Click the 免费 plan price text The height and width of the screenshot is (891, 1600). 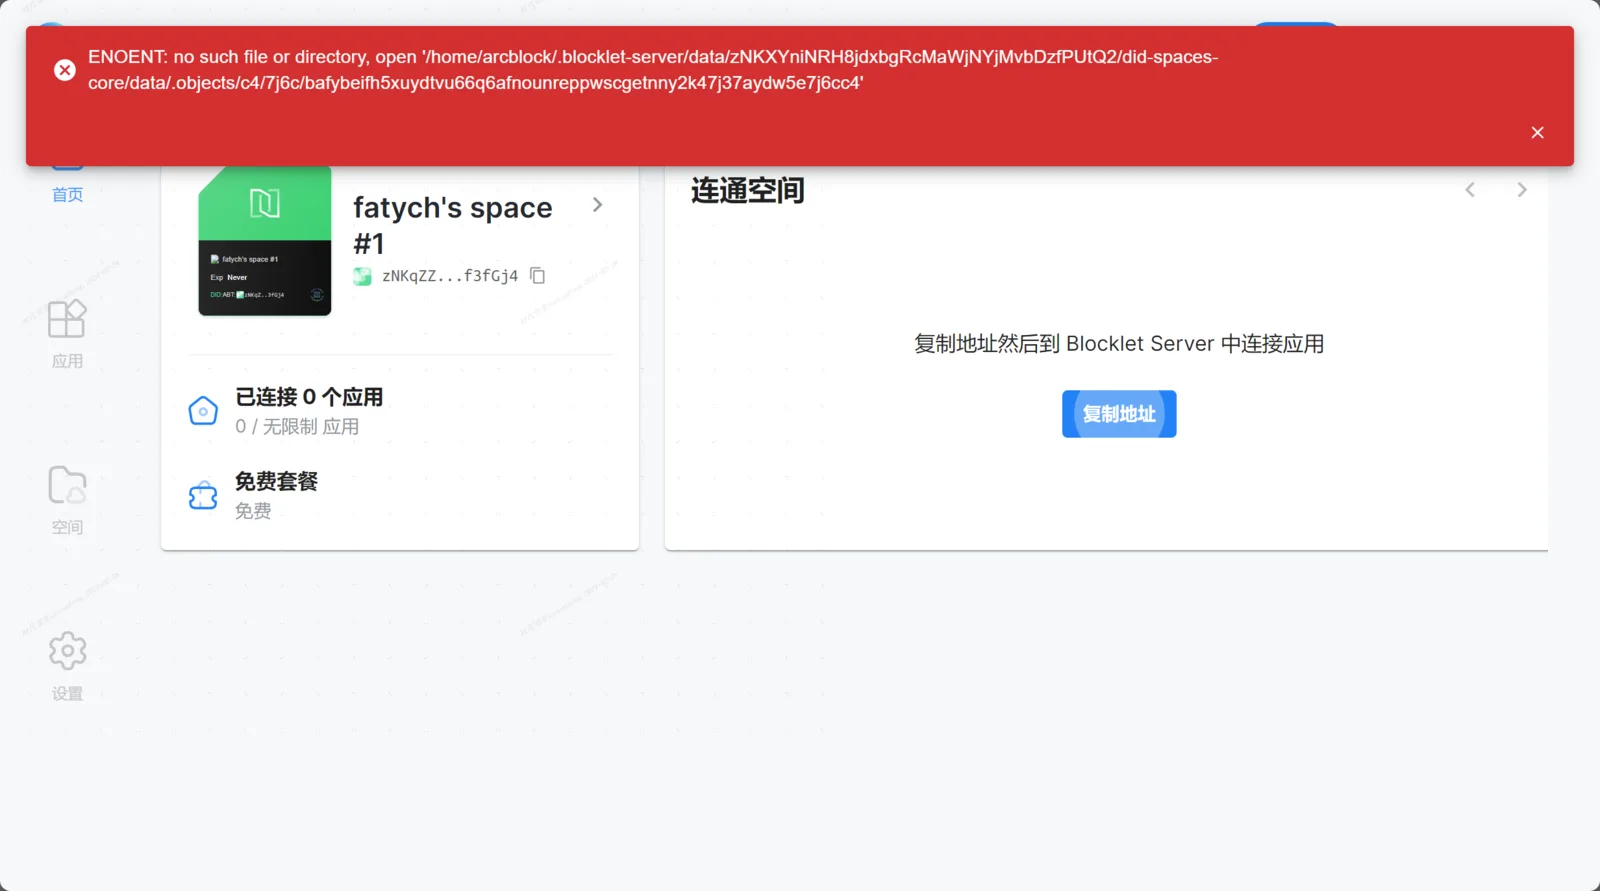tap(253, 511)
